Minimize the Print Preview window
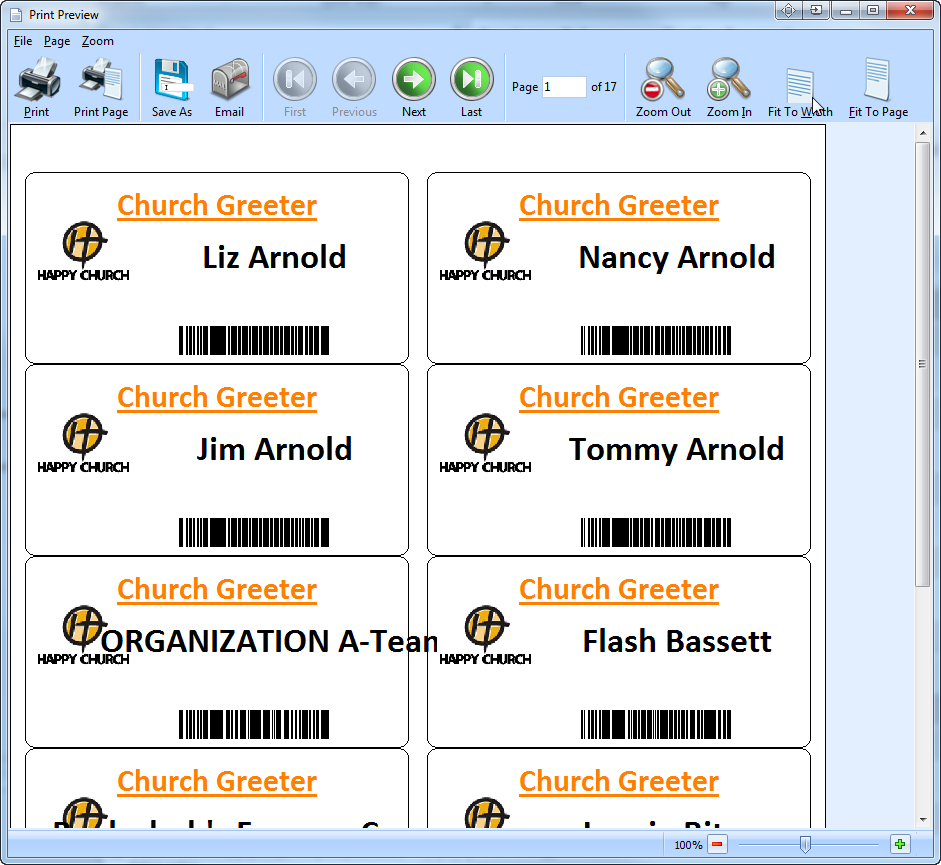The width and height of the screenshot is (941, 865). point(846,10)
